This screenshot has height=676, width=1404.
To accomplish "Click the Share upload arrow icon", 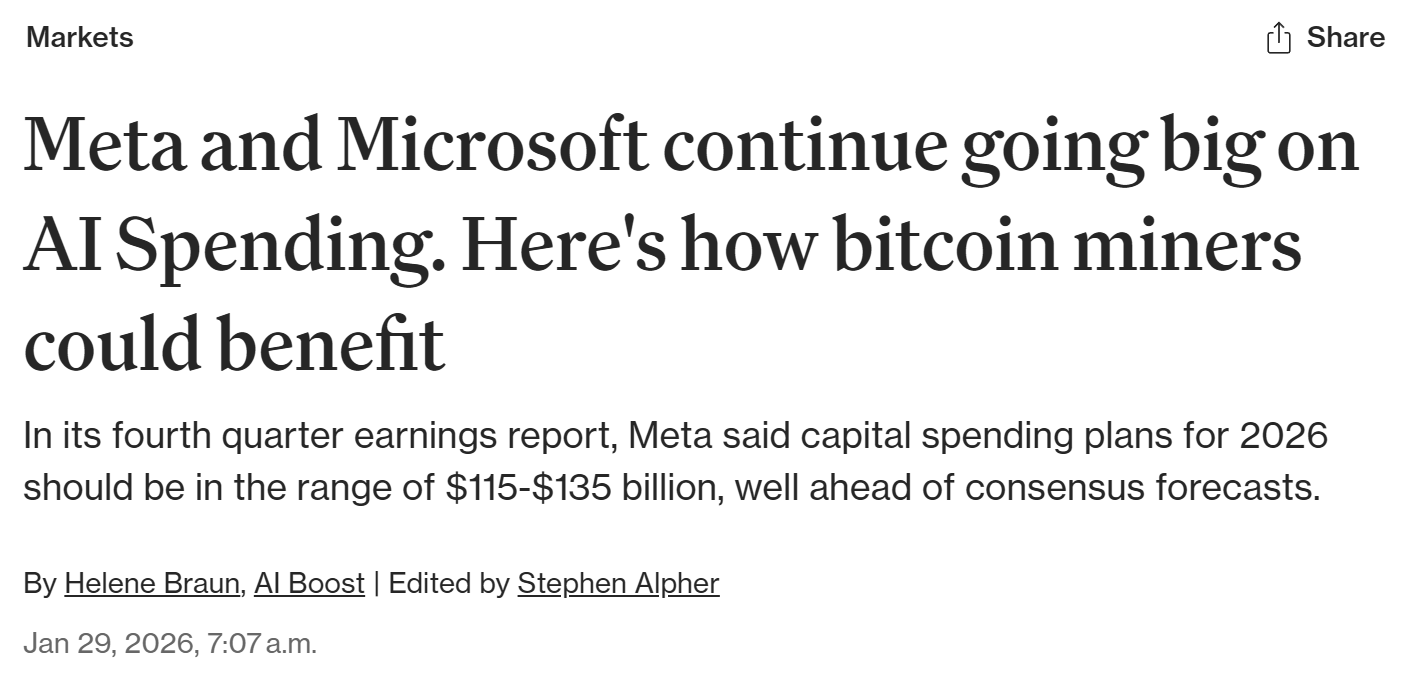I will click(1278, 38).
